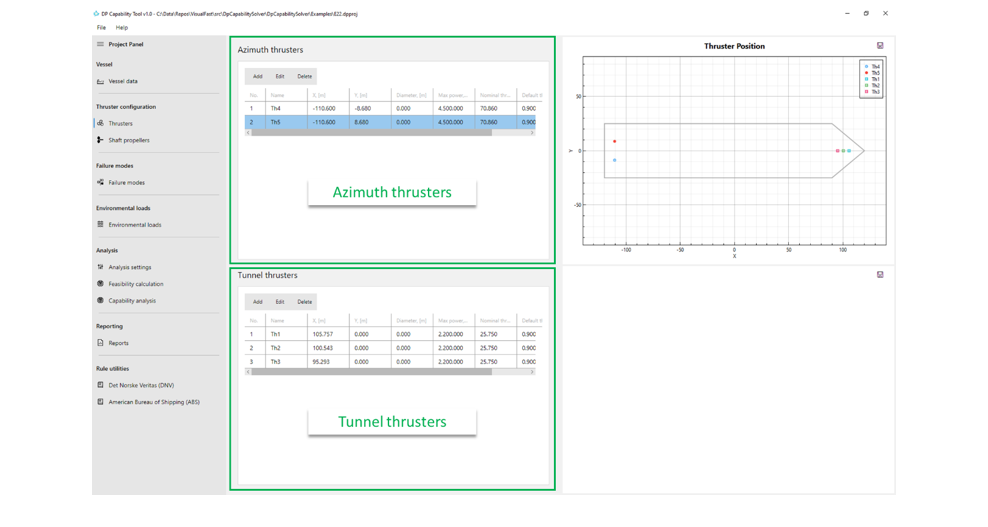Save the Thruster Position chart image
Viewport: 988px width, 527px height.
880,45
